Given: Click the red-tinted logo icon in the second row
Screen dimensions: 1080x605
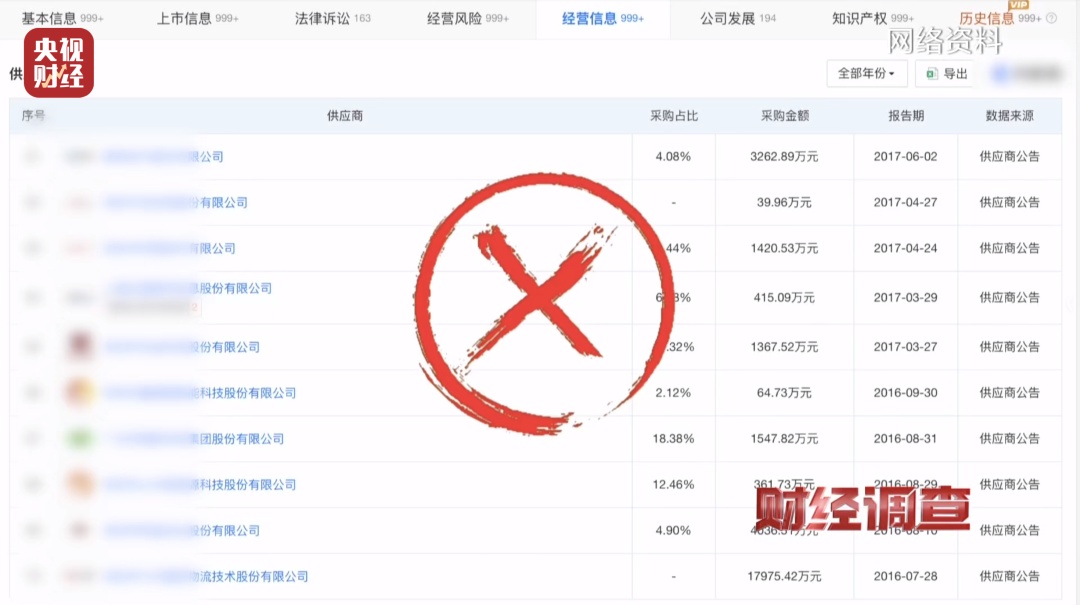Looking at the screenshot, I should 79,202.
